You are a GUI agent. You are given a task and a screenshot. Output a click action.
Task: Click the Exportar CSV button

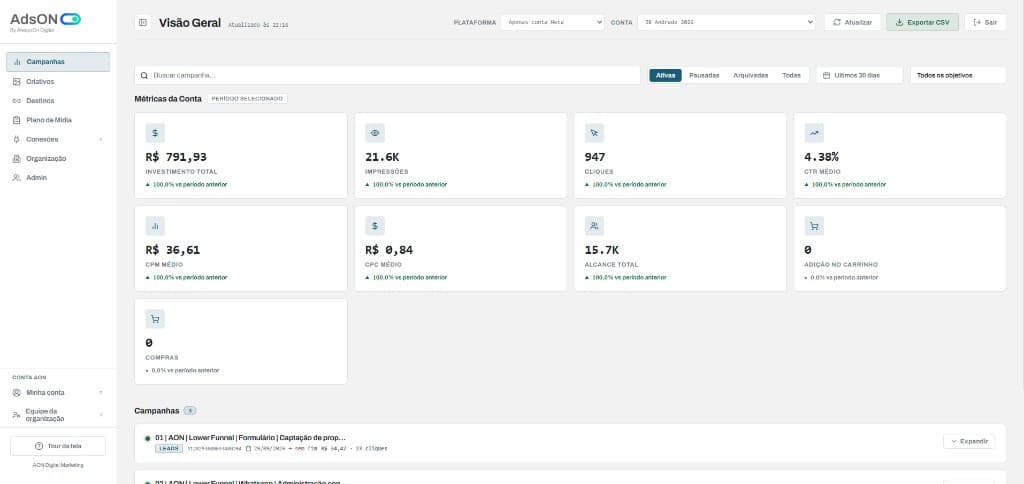point(922,22)
